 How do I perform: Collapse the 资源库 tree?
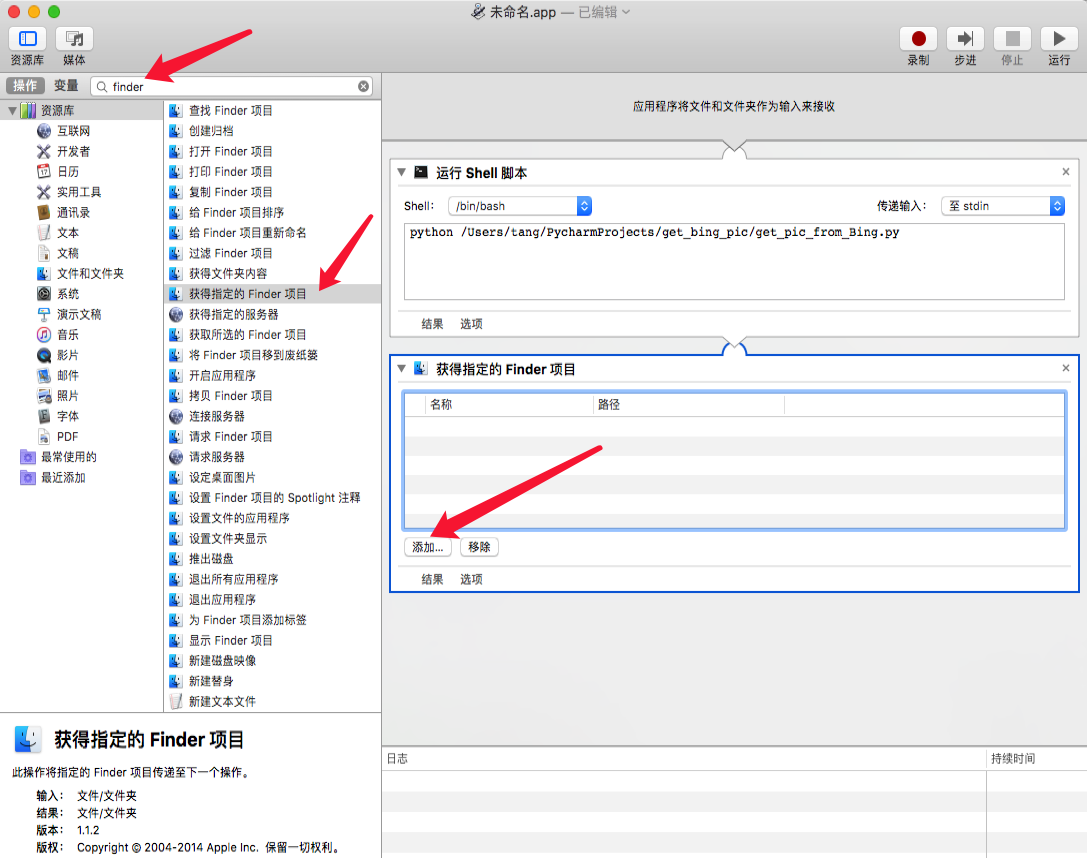[12, 111]
